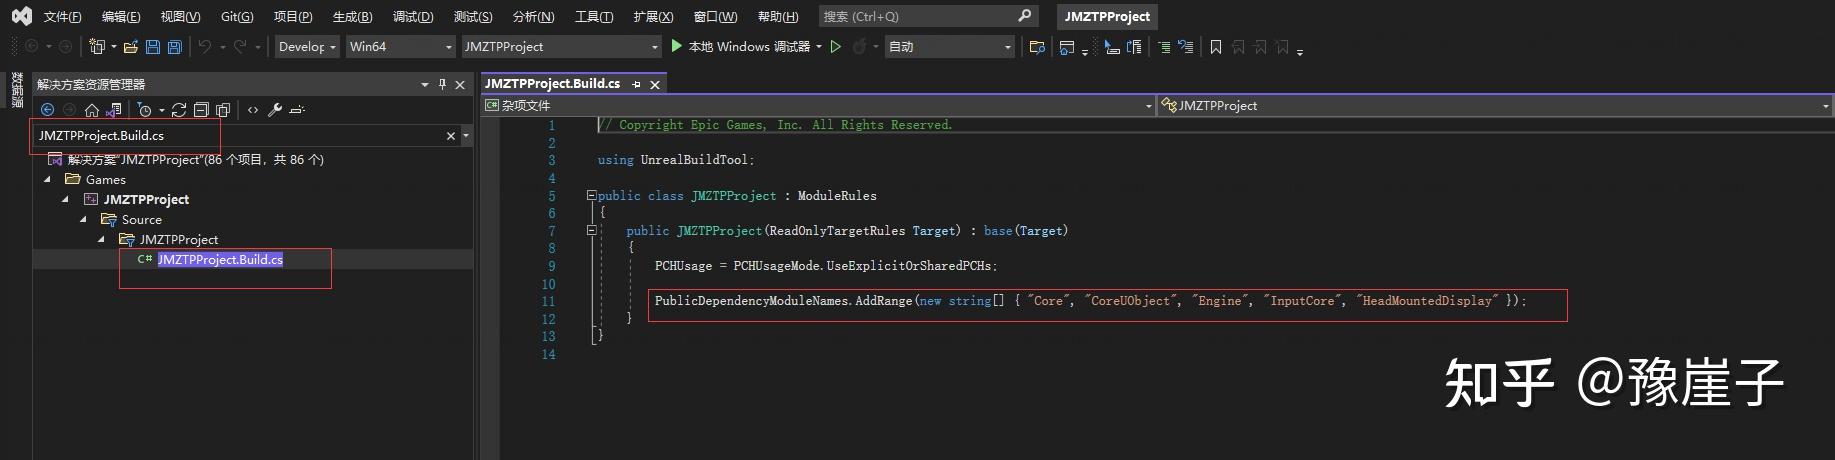Close the JMZTPProject.Build.cs editor tab
This screenshot has width=1835, height=460.
point(655,85)
